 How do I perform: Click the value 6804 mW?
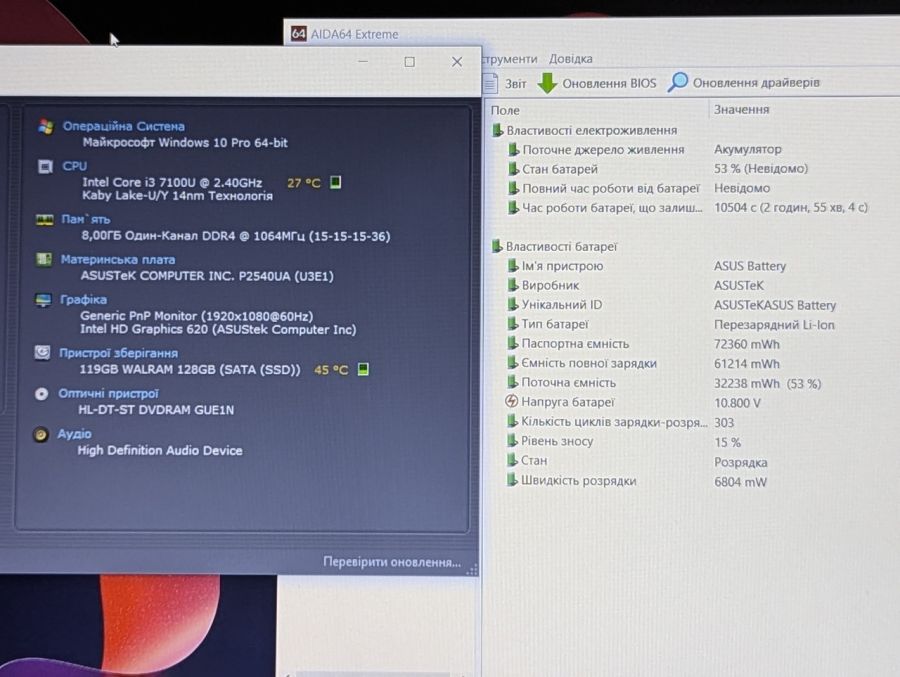point(740,482)
